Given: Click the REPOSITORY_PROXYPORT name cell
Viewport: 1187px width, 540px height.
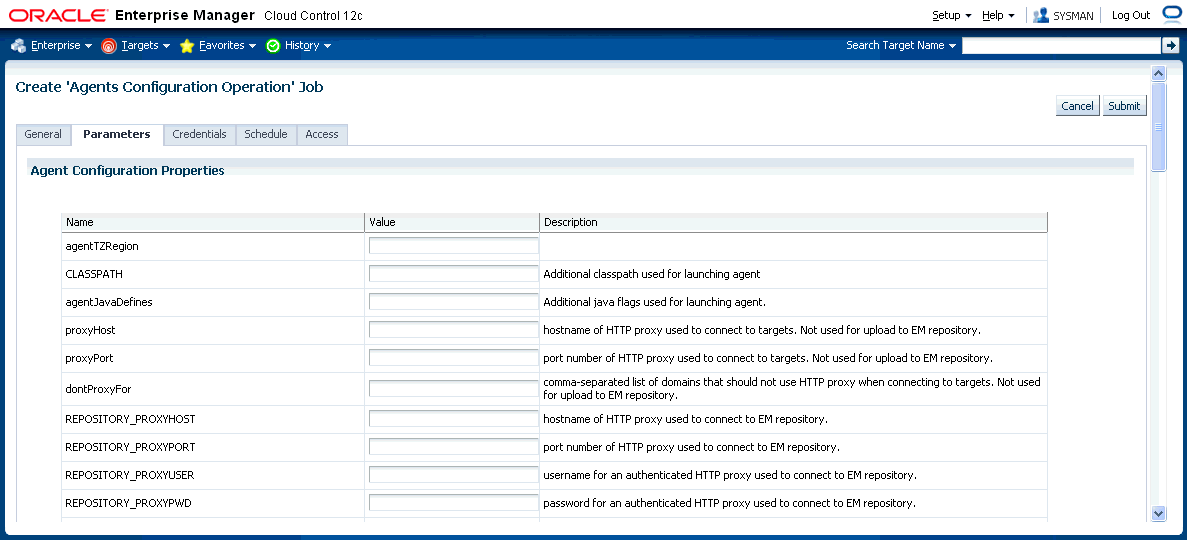Looking at the screenshot, I should click(x=213, y=447).
